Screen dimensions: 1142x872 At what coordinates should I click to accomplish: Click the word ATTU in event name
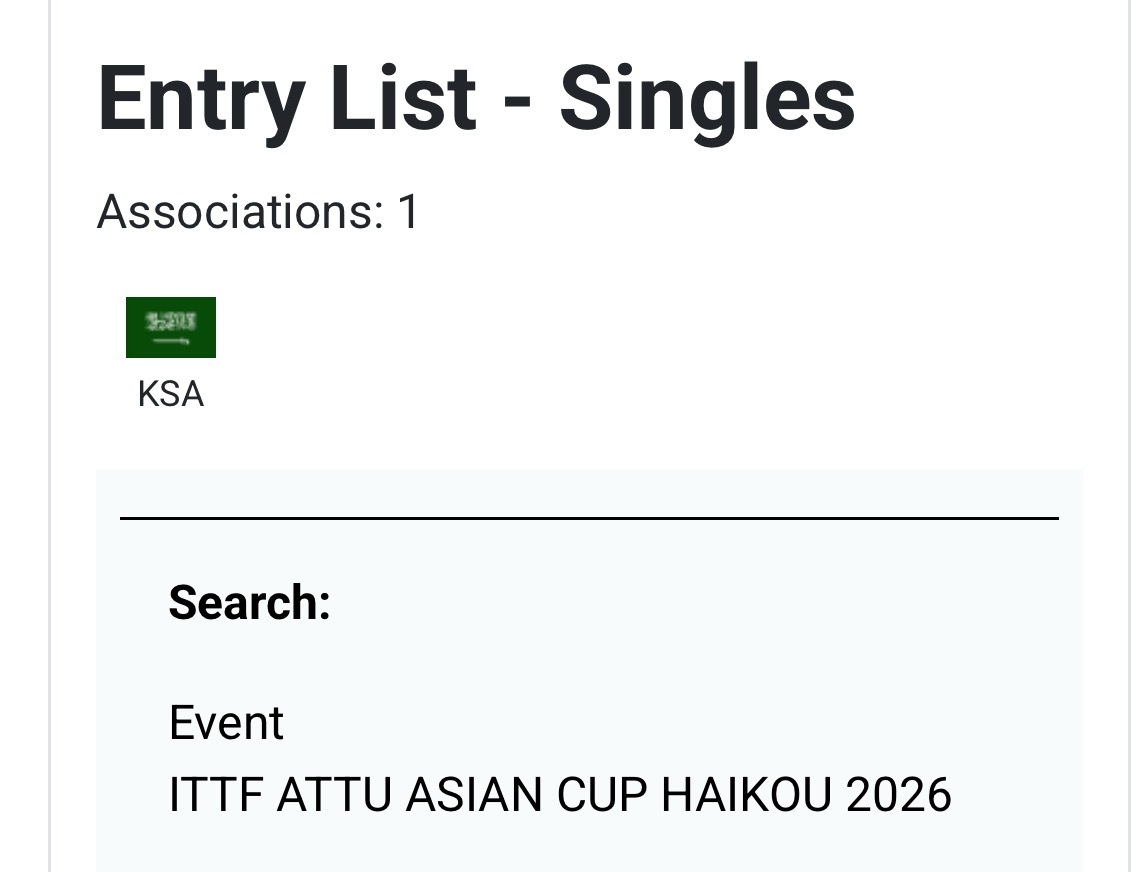pyautogui.click(x=335, y=795)
